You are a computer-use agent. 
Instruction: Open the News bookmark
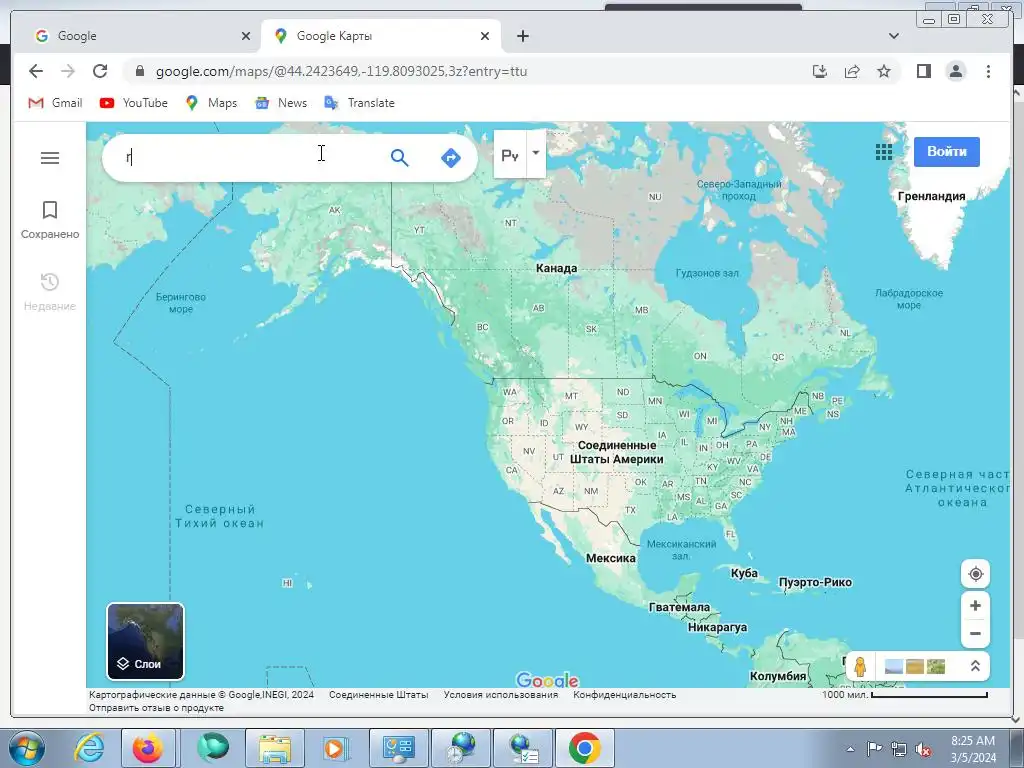[x=281, y=103]
